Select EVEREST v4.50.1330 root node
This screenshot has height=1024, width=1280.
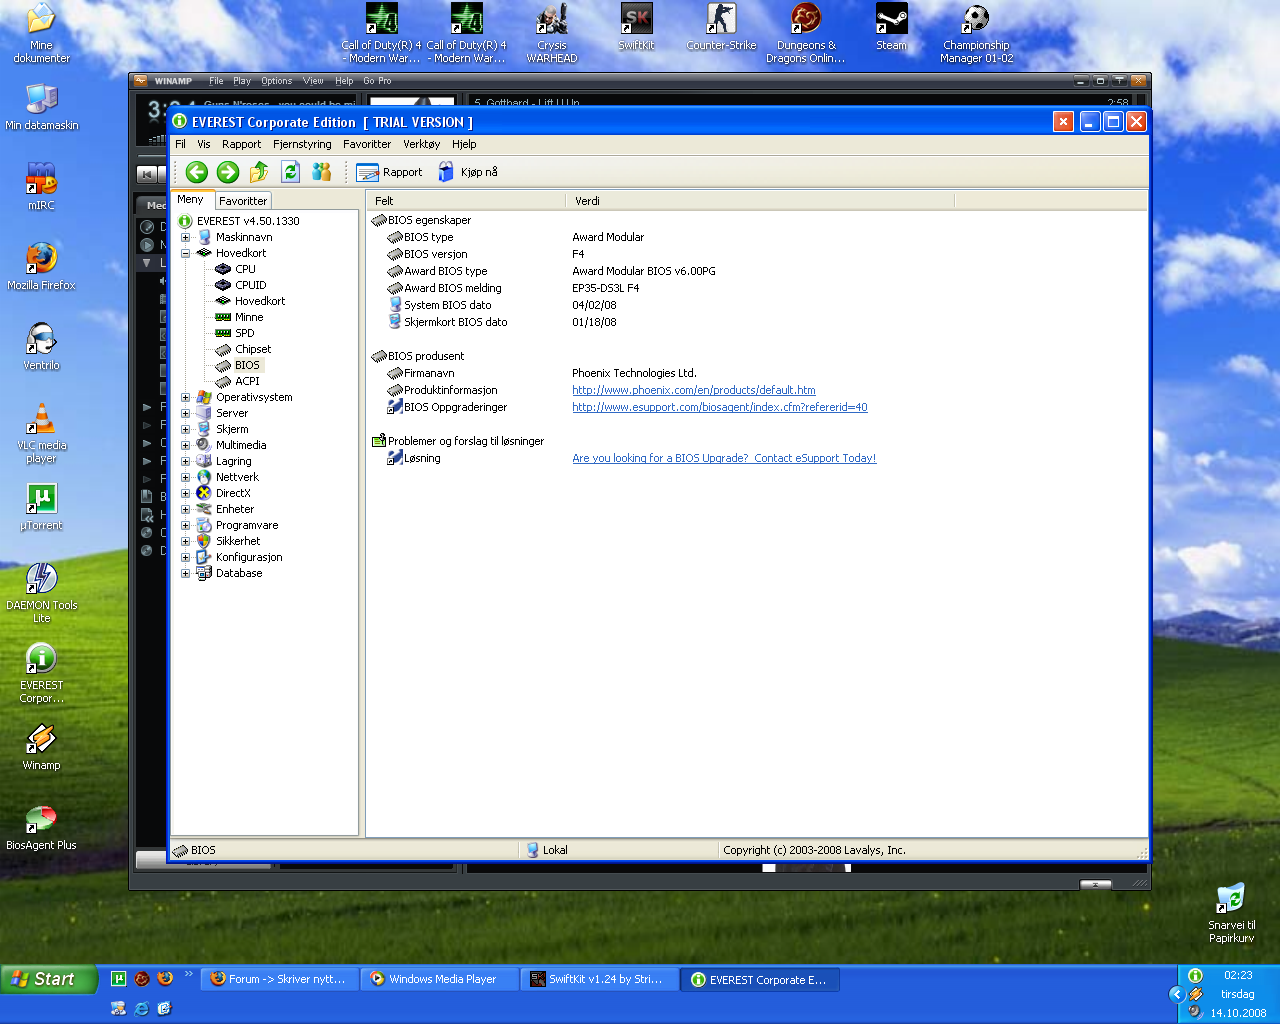pyautogui.click(x=248, y=221)
